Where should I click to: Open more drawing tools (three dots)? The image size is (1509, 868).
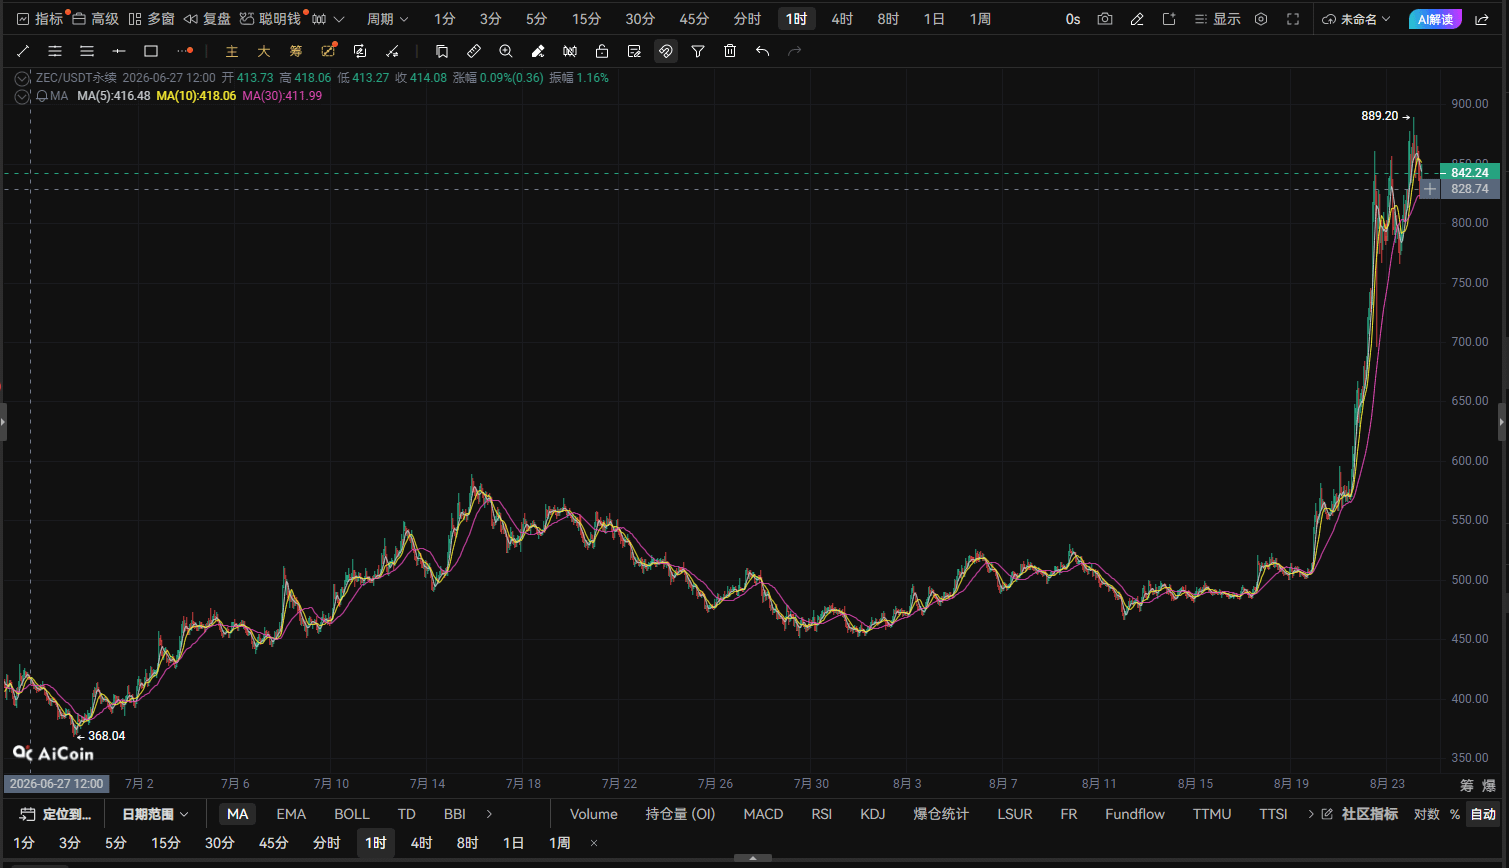[184, 51]
